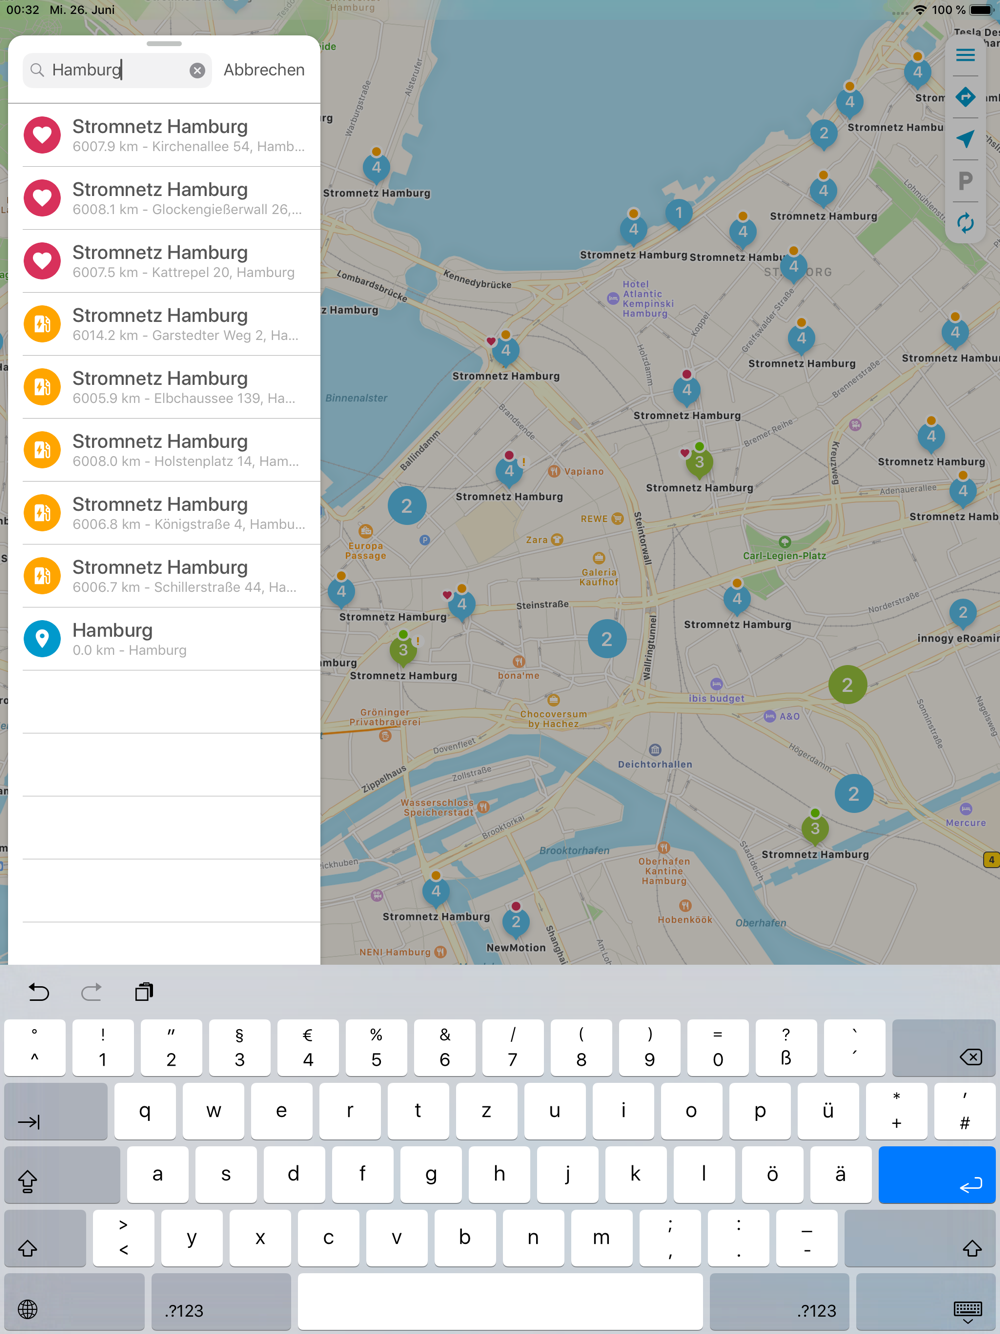Screen dimensions: 1000x1334
Task: Tap the favorite heart icon for Glockengießerwall
Action: click(x=42, y=198)
